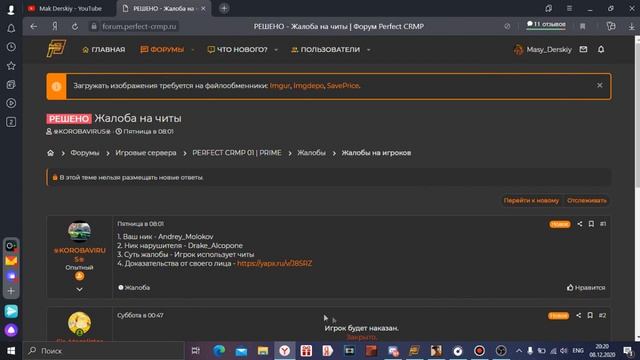The image size is (640, 360).
Task: Open the ГЛАВНАЯ navigation item
Action: point(104,49)
